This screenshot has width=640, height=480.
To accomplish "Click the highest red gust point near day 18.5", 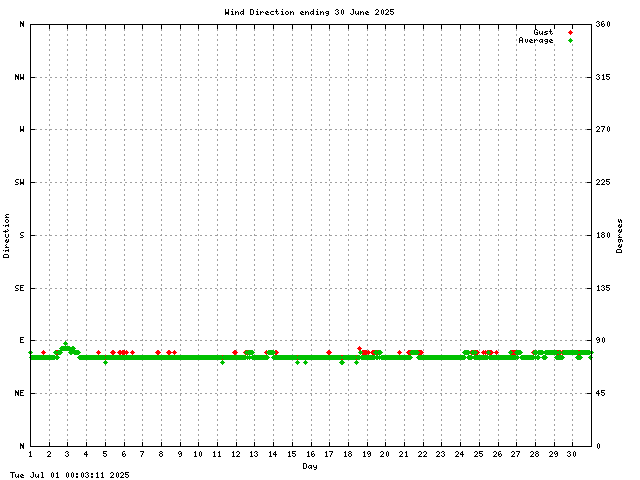I will 359,349.
